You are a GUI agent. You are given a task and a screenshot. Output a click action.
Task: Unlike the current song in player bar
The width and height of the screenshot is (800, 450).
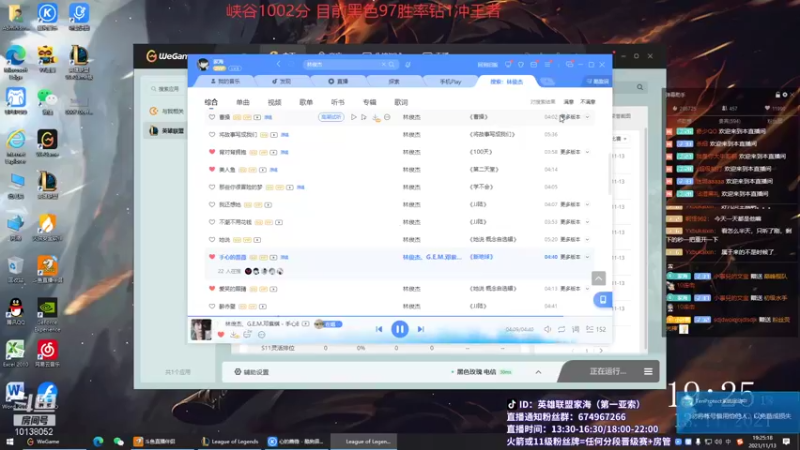click(x=221, y=335)
